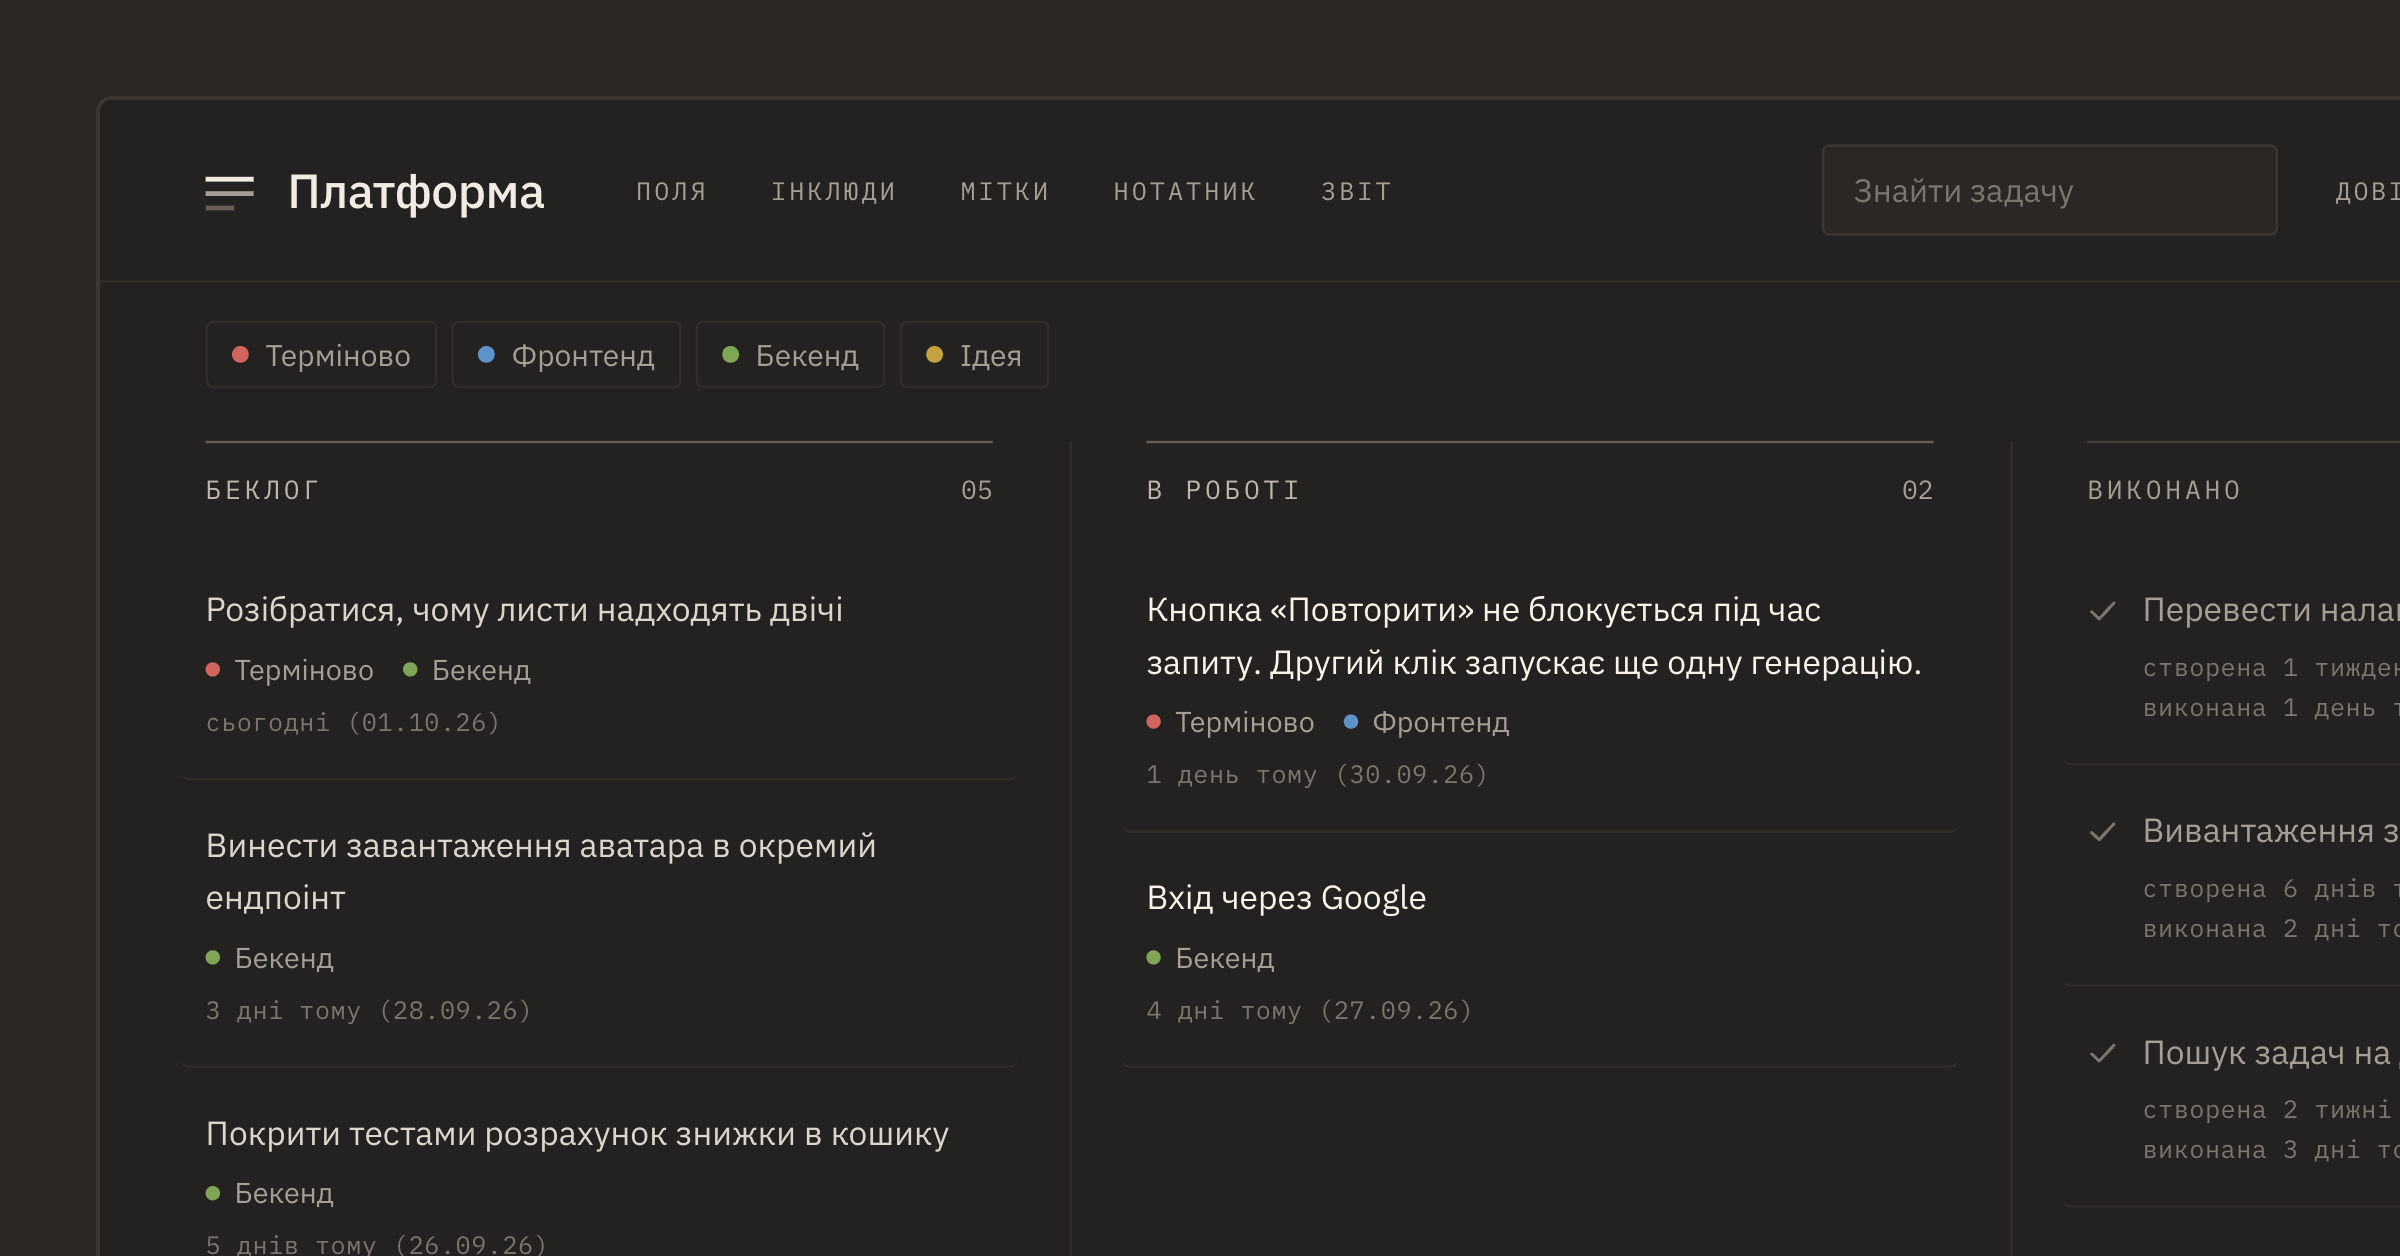
Task: Open the Звіт navigation item
Action: coord(1357,191)
